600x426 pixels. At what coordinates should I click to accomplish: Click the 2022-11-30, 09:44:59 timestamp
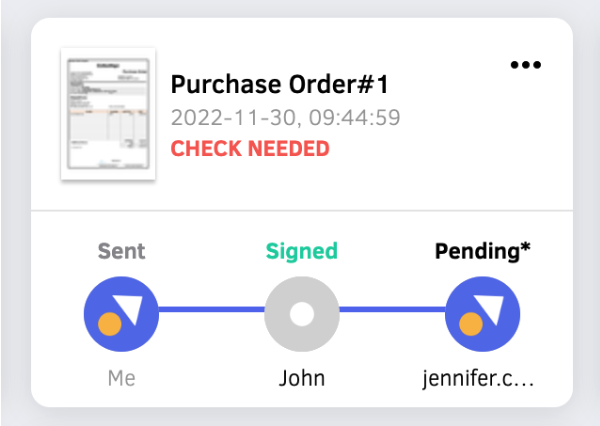285,117
